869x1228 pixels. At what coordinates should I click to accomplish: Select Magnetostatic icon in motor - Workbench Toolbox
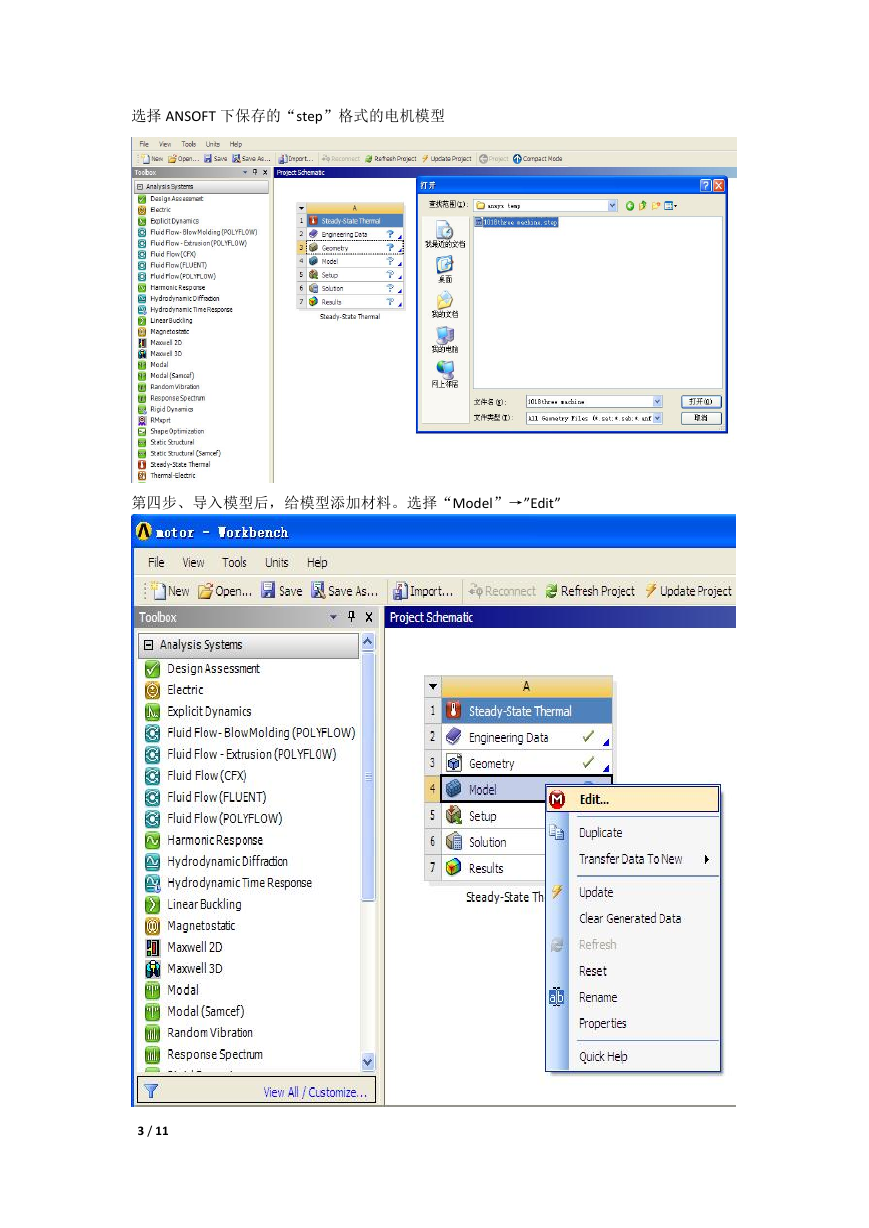coord(153,926)
